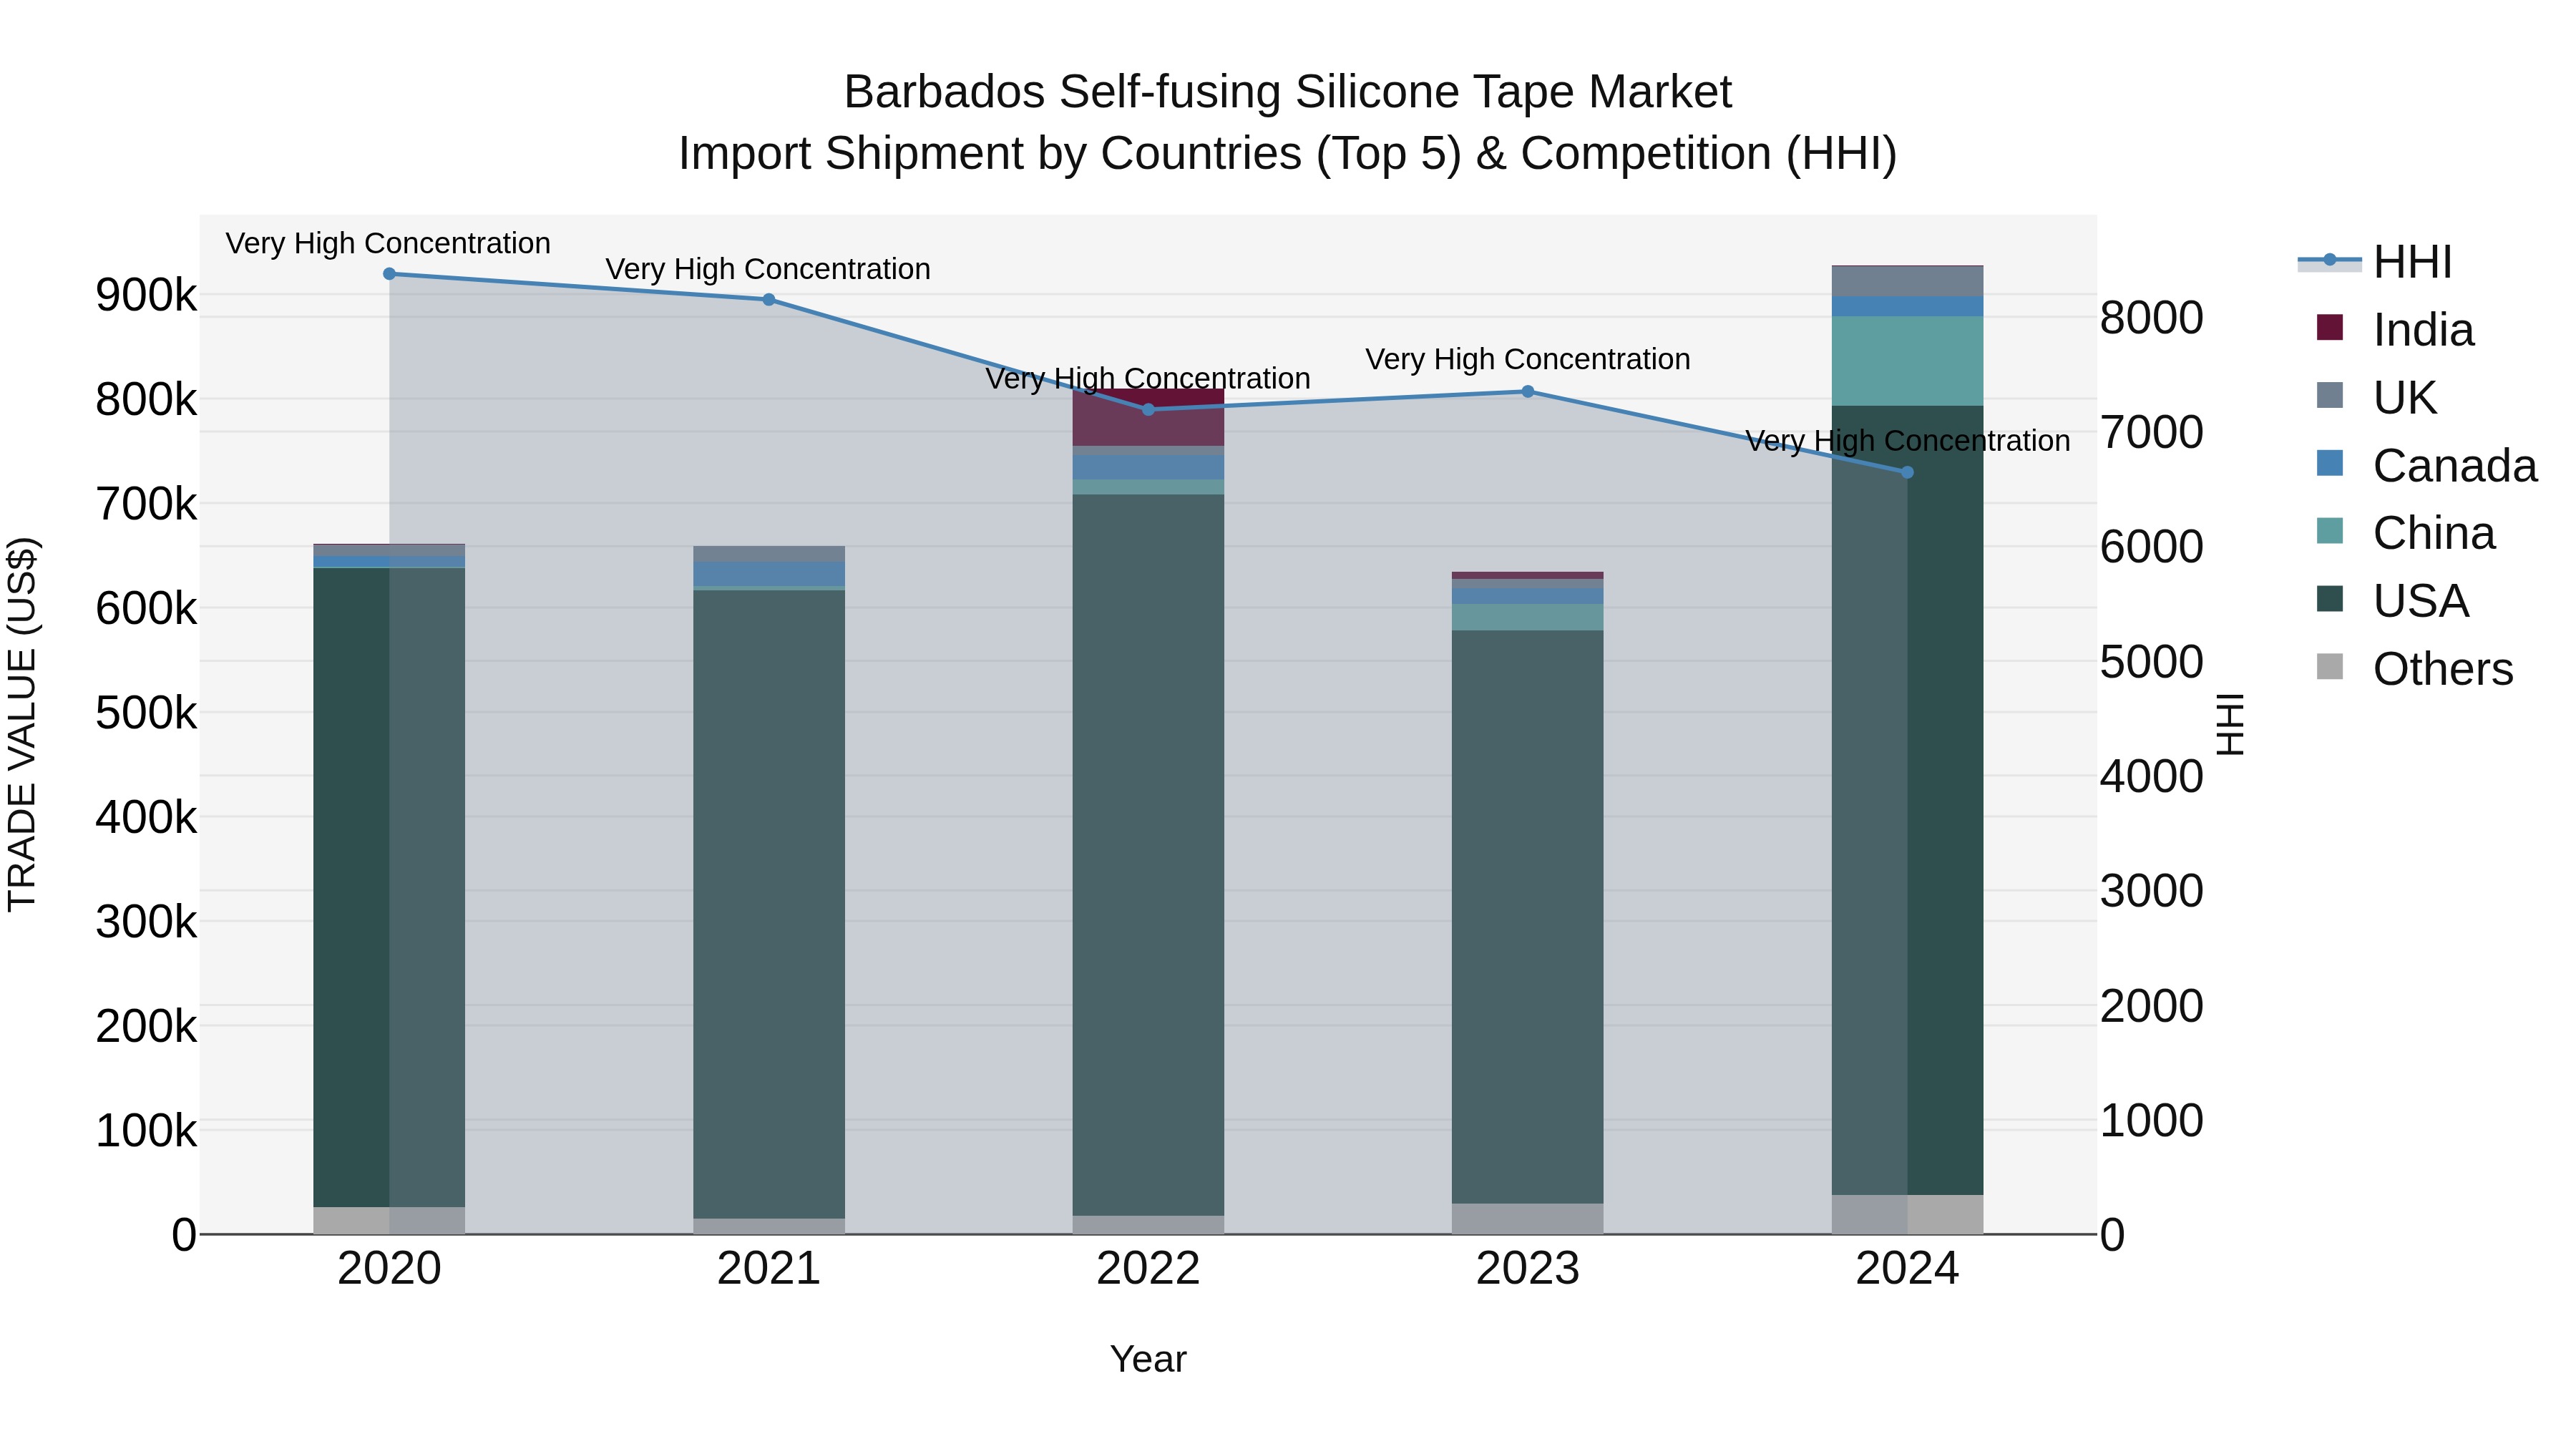Toggle the Others legend entry
Image resolution: width=2576 pixels, height=1449 pixels.
click(x=2415, y=669)
